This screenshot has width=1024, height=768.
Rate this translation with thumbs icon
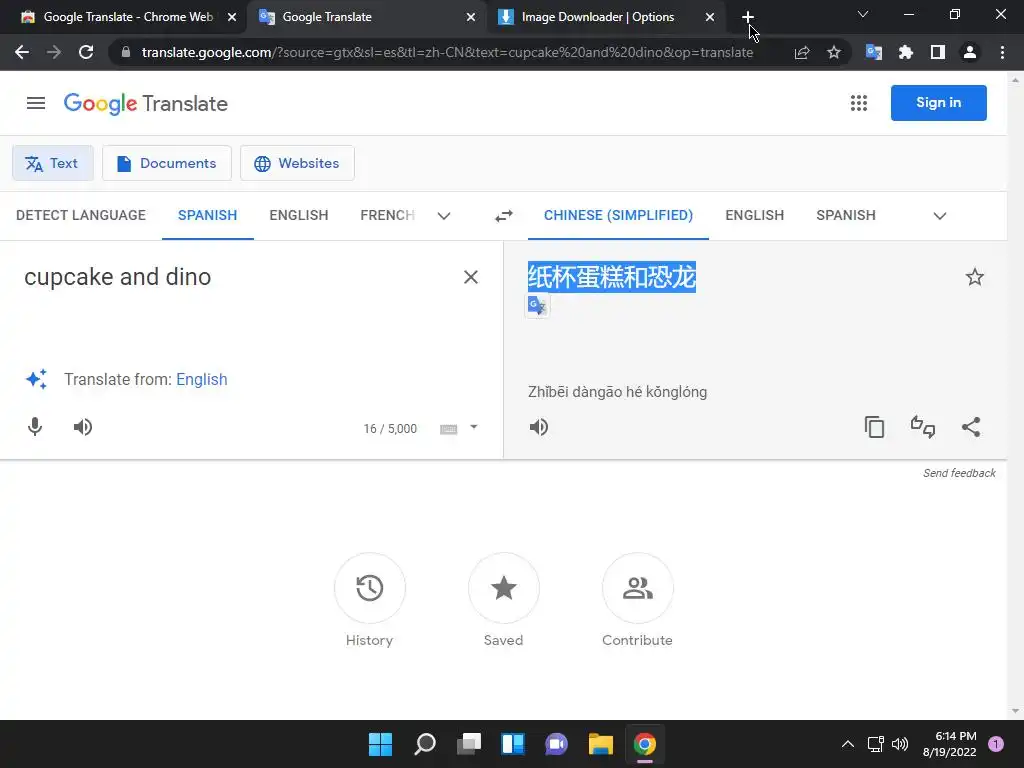pyautogui.click(x=923, y=427)
